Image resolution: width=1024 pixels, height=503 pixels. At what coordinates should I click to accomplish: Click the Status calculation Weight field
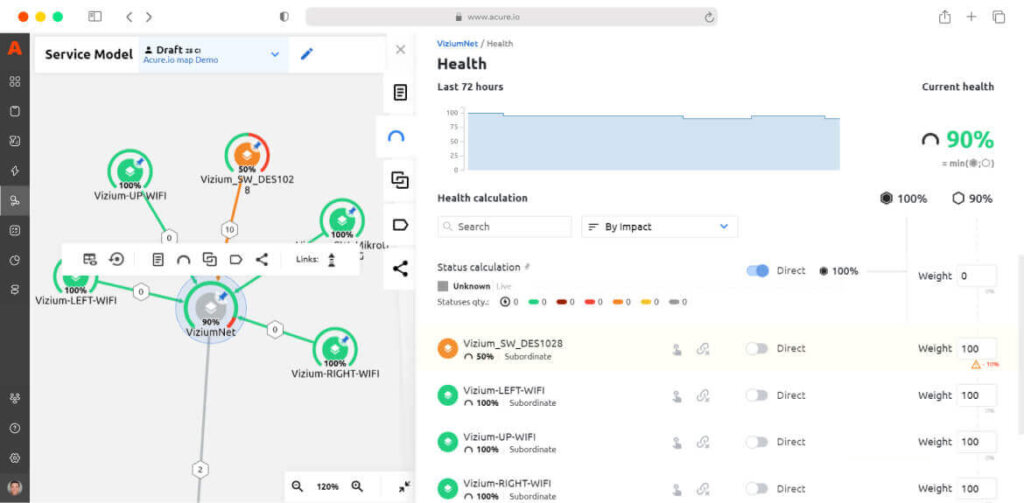click(976, 276)
